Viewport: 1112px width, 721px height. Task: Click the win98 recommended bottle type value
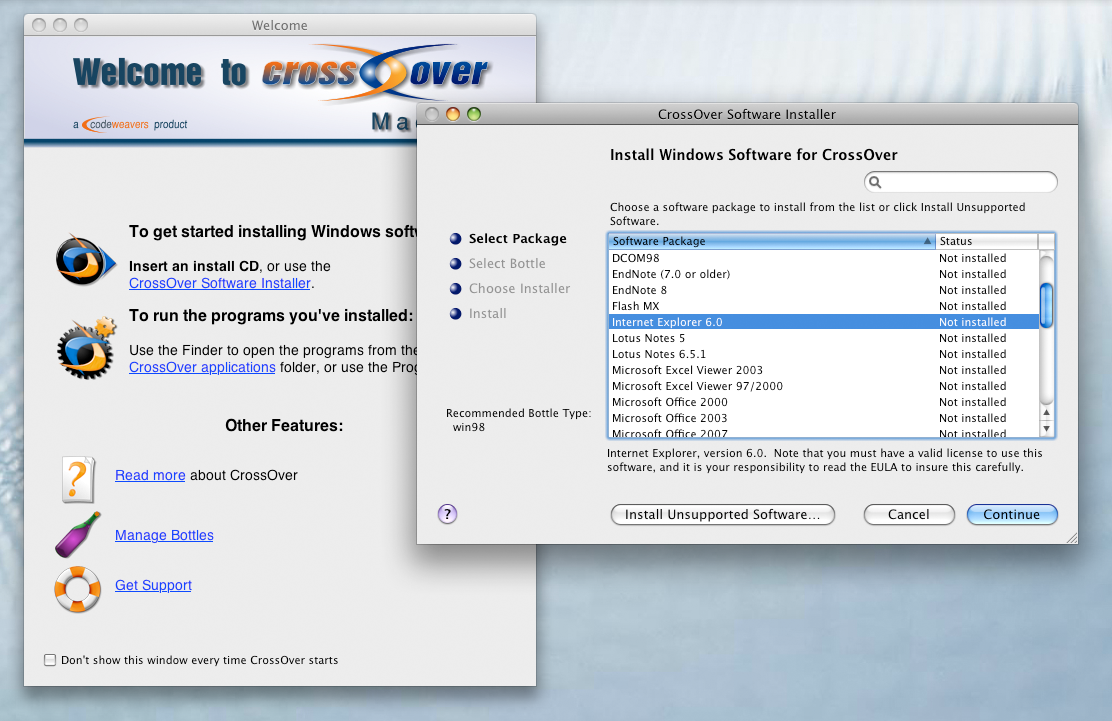click(x=469, y=427)
